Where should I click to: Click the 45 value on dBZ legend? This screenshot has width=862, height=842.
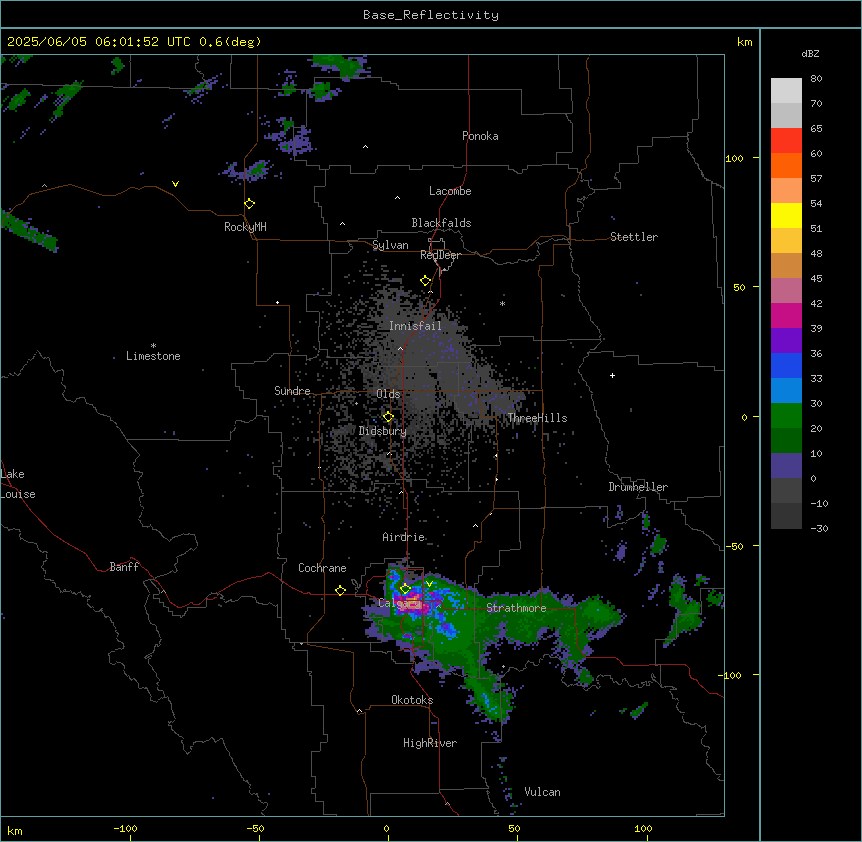point(816,279)
